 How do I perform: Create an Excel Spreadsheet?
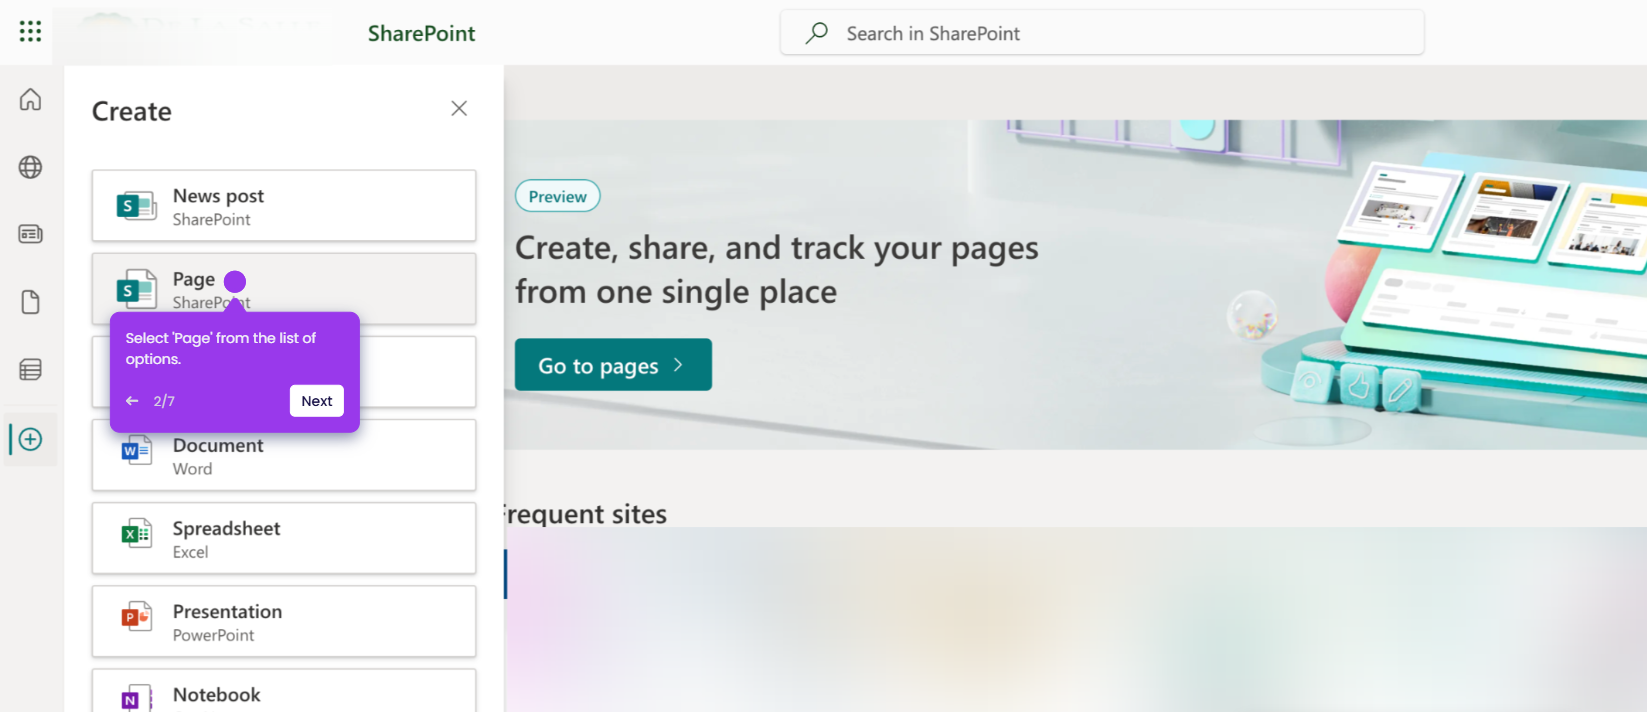284,538
